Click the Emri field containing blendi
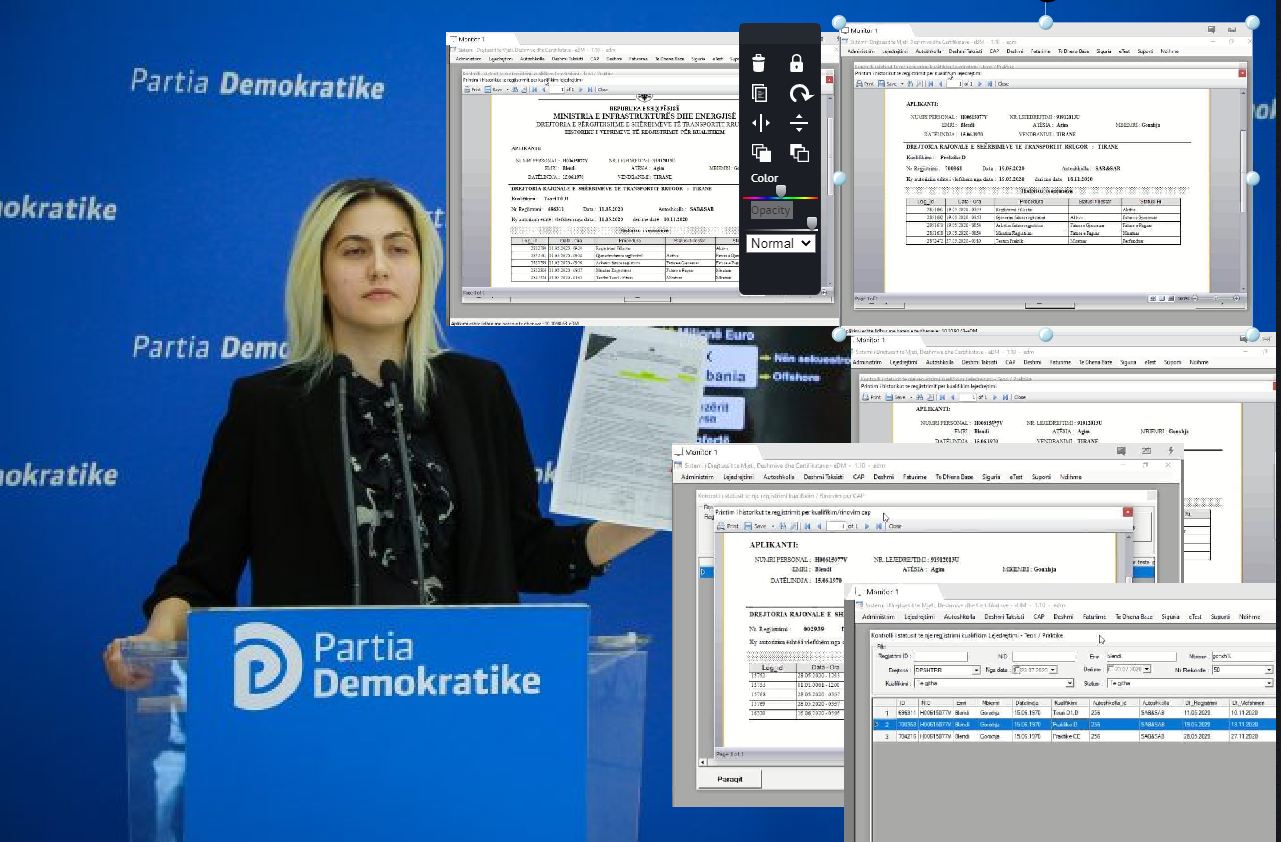The height and width of the screenshot is (842, 1281). coord(1141,656)
